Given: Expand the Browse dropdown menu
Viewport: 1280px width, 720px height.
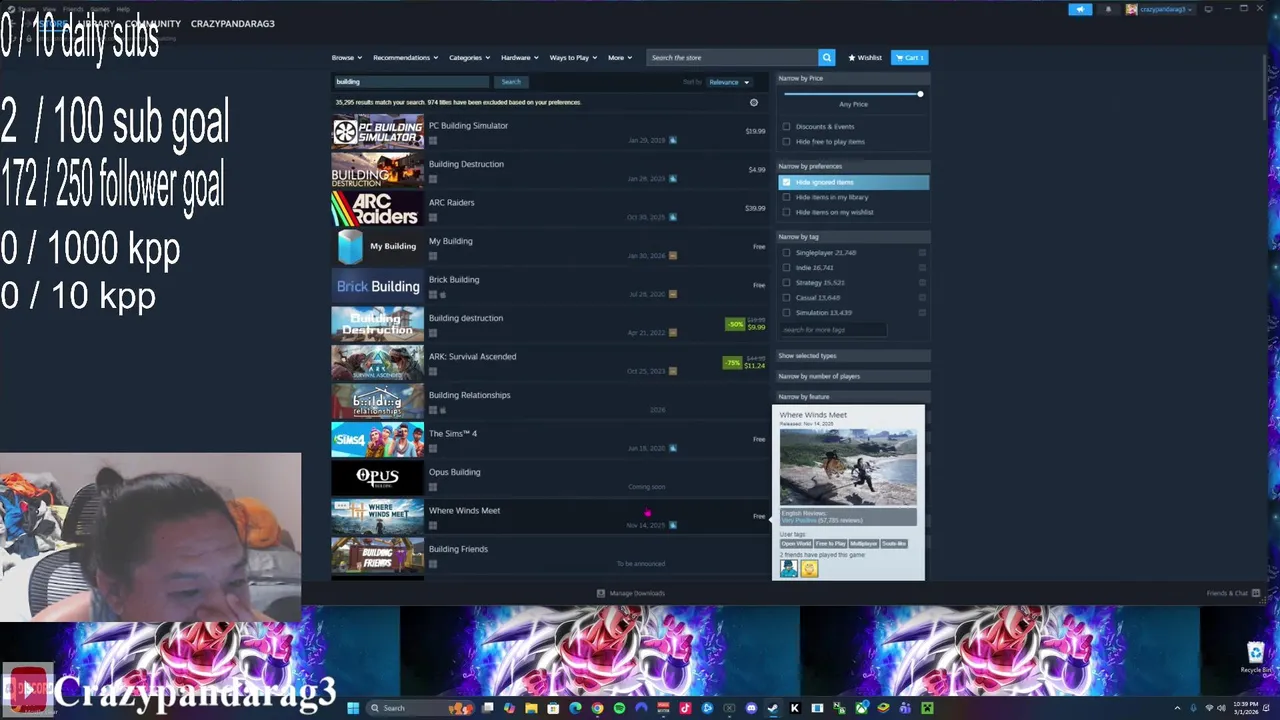Looking at the screenshot, I should 346,57.
